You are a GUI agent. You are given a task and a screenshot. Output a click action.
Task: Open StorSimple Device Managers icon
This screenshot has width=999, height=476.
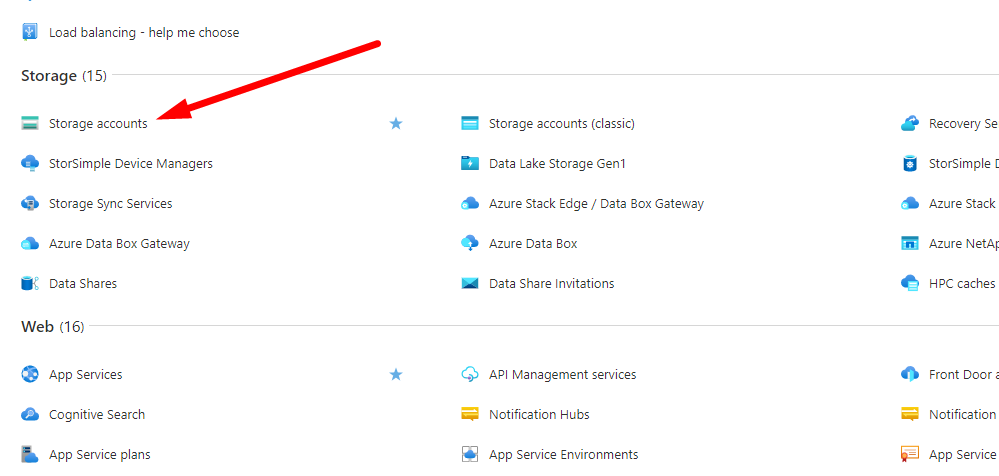coord(30,164)
